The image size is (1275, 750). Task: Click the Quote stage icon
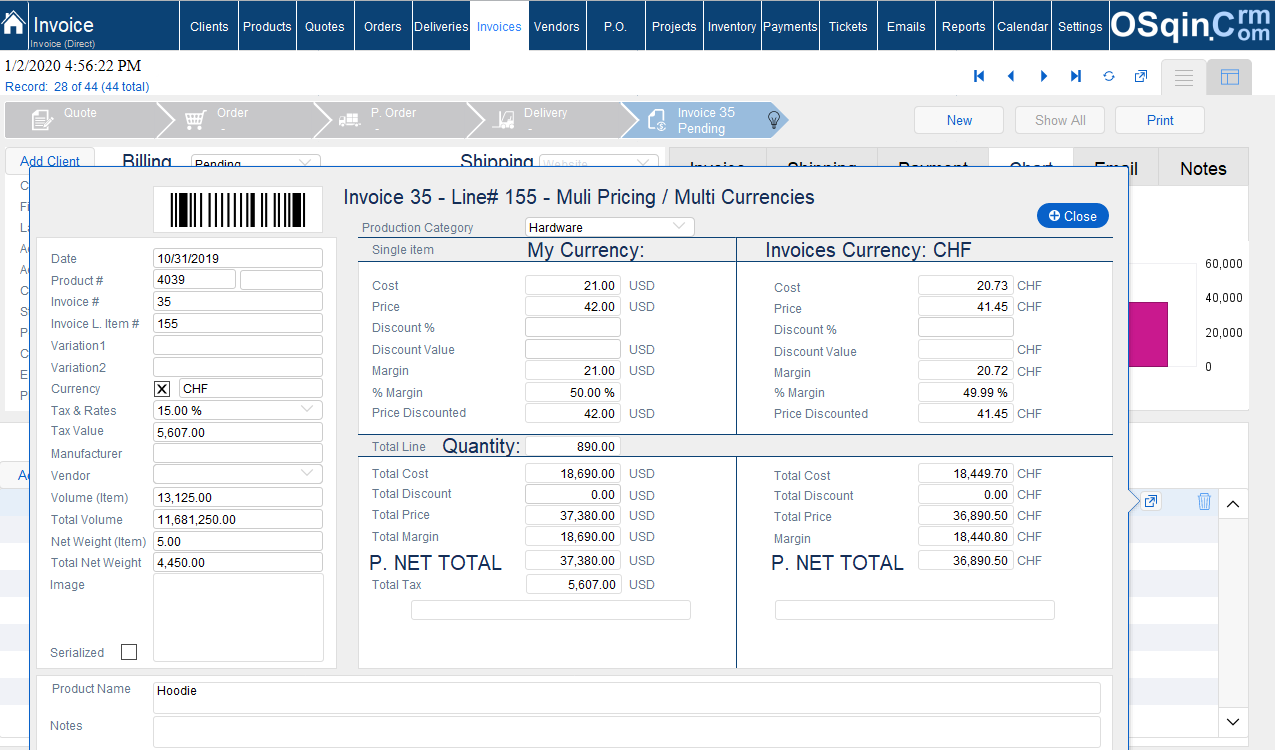tap(42, 120)
